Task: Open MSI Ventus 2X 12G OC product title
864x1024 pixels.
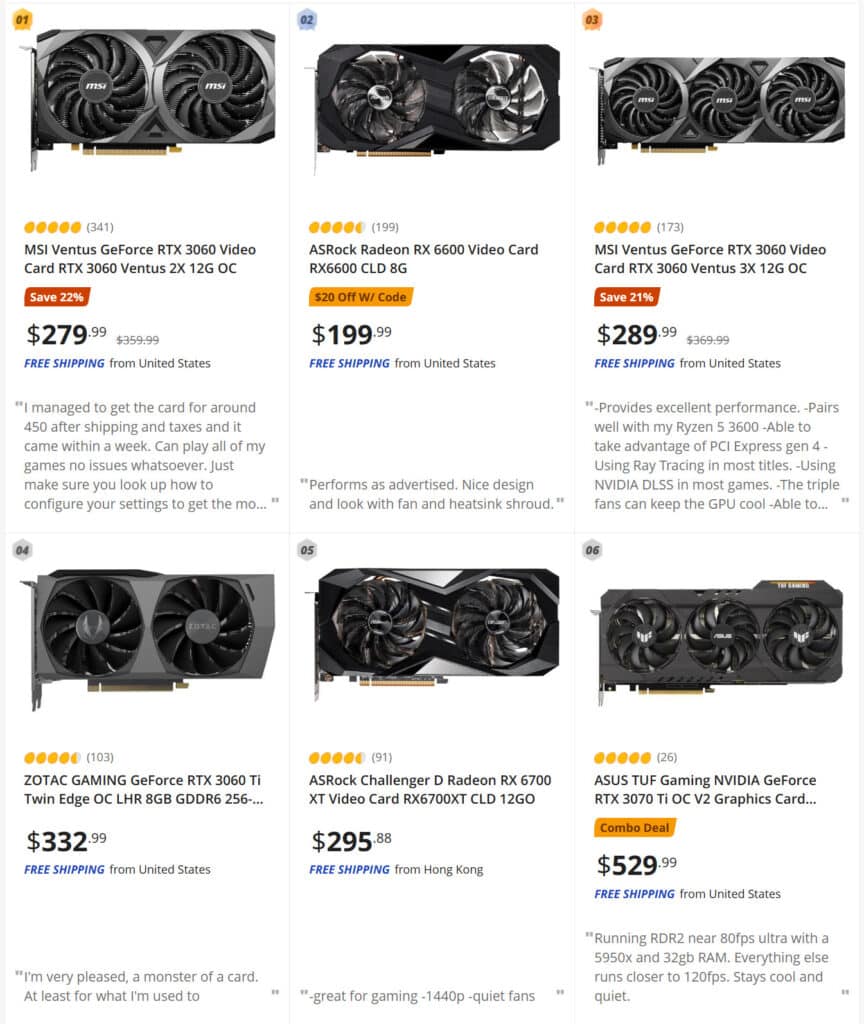Action: [x=140, y=259]
